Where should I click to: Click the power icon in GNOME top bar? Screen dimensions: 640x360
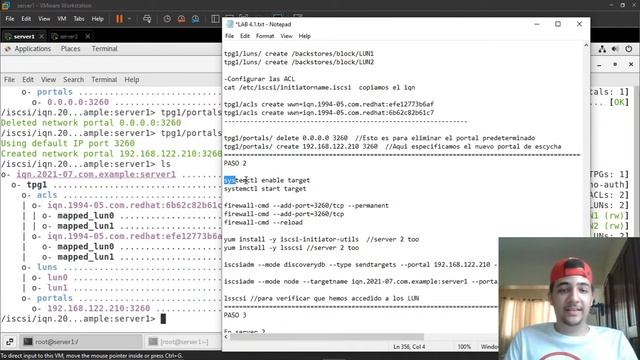[x=629, y=49]
